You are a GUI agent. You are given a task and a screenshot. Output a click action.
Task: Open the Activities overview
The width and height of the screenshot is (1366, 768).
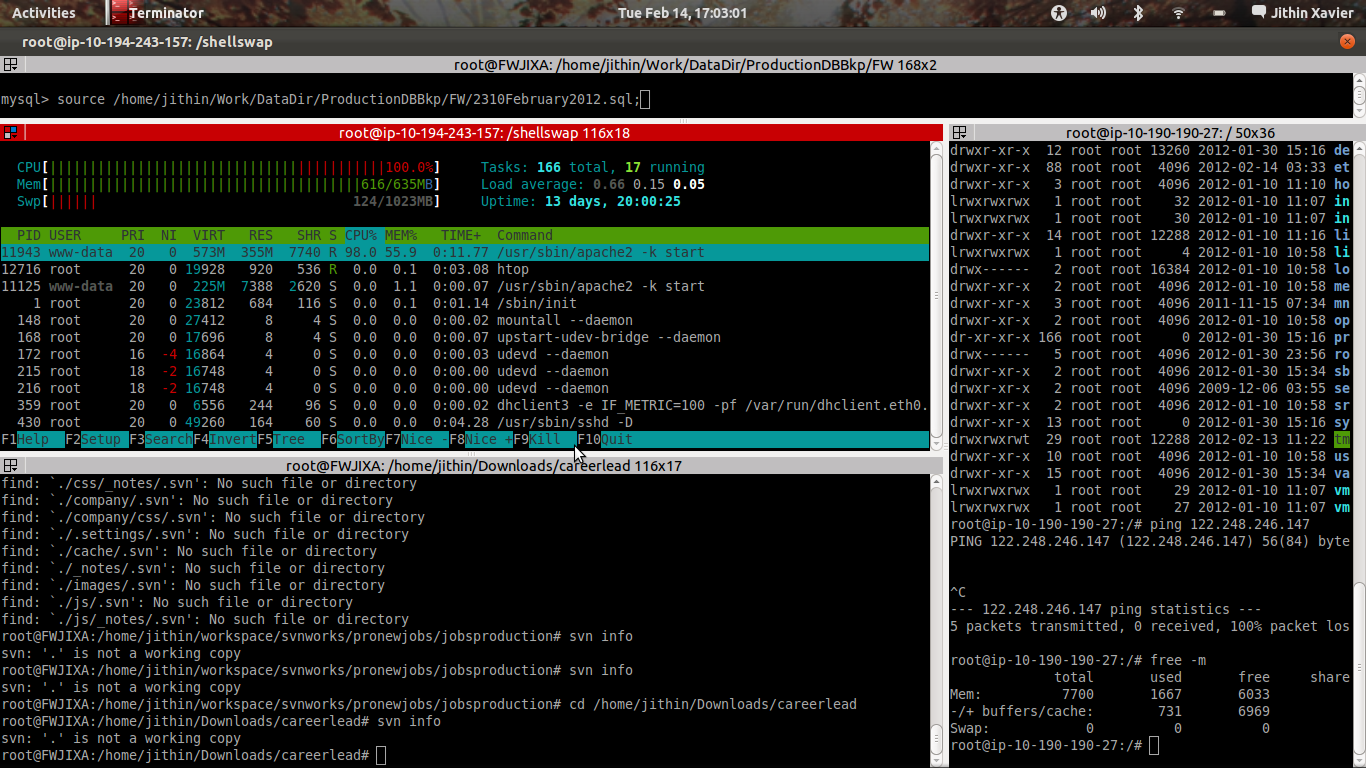(44, 13)
